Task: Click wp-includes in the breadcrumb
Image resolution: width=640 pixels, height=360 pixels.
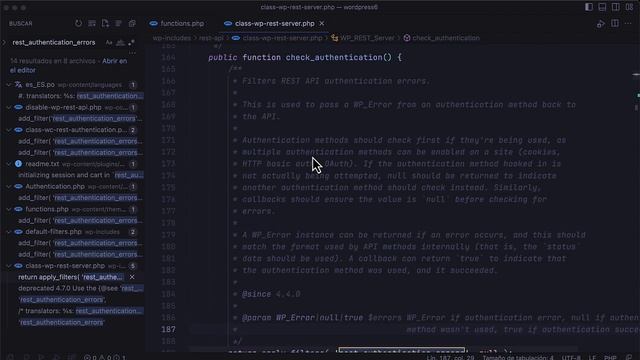Action: coord(171,38)
